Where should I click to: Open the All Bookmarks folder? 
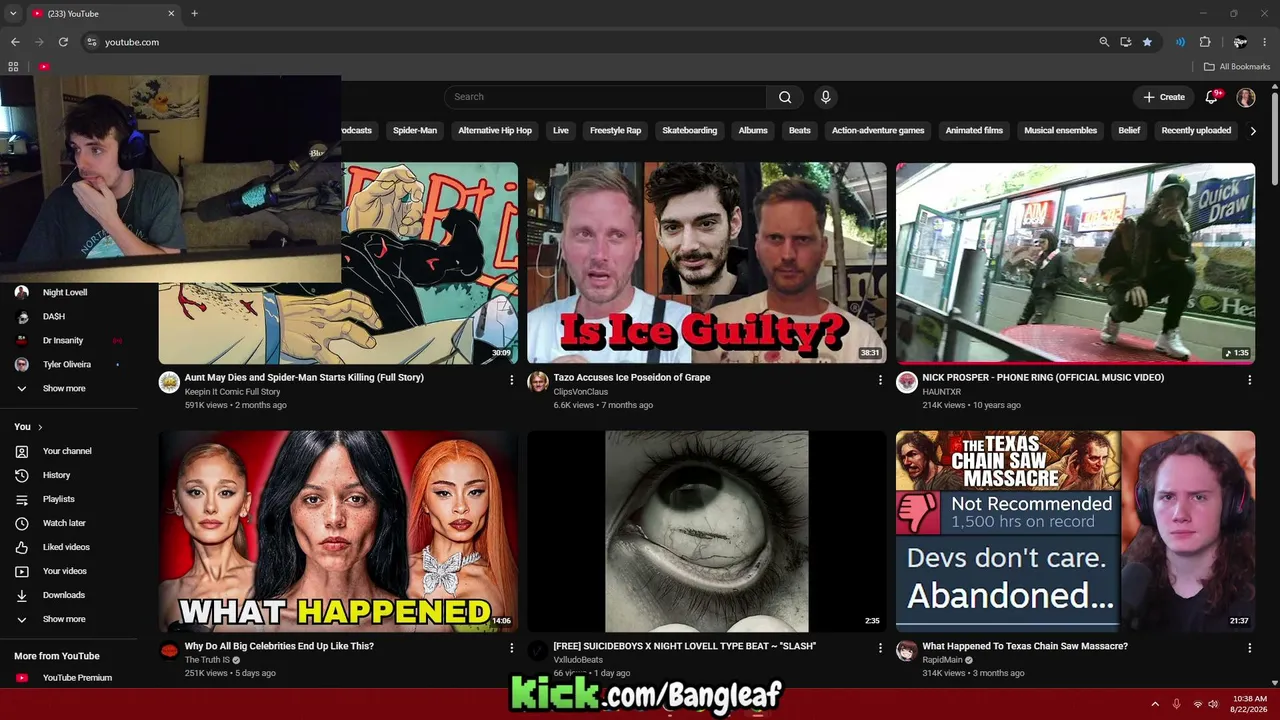[1237, 67]
